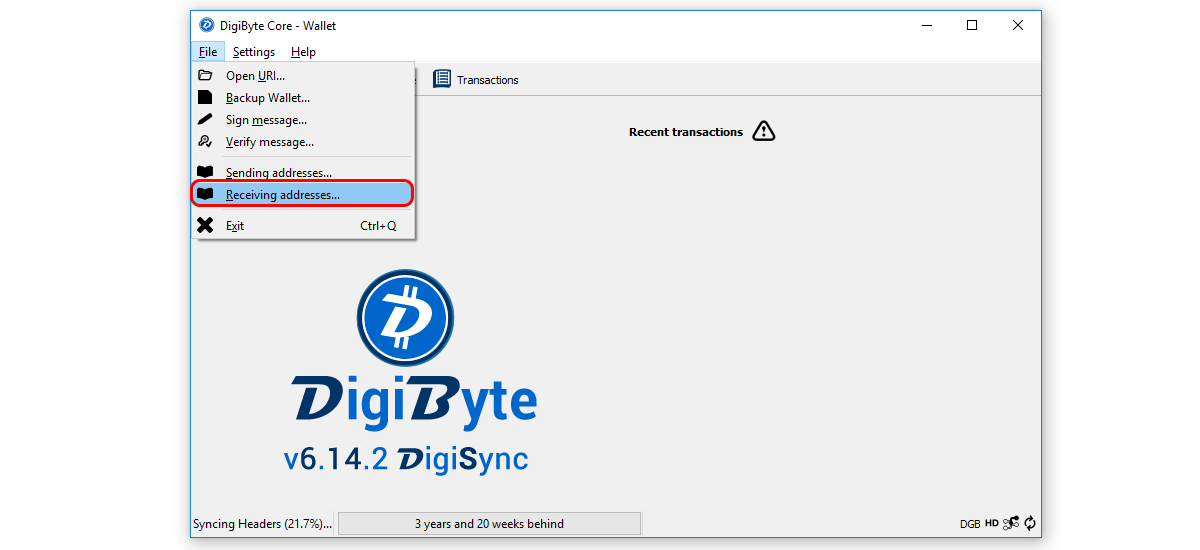The width and height of the screenshot is (1200, 550).
Task: Click the Transactions tab list icon
Action: [442, 79]
